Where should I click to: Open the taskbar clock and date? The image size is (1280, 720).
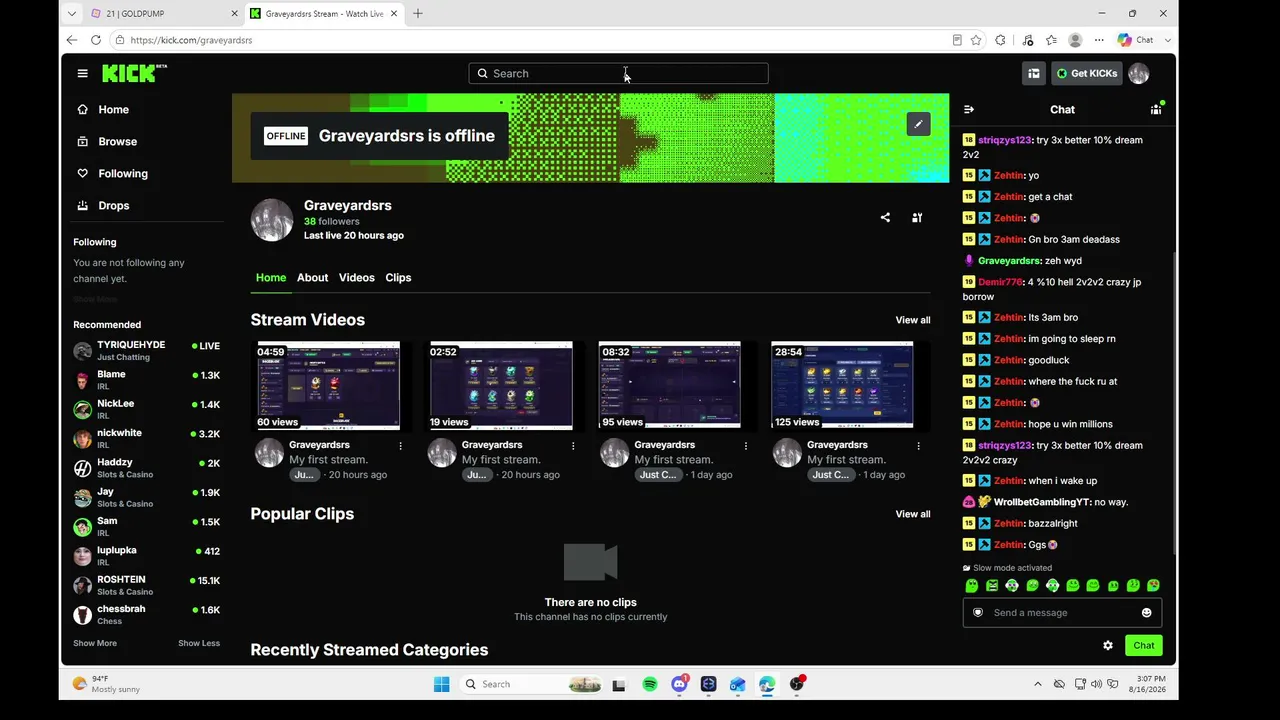point(1148,684)
